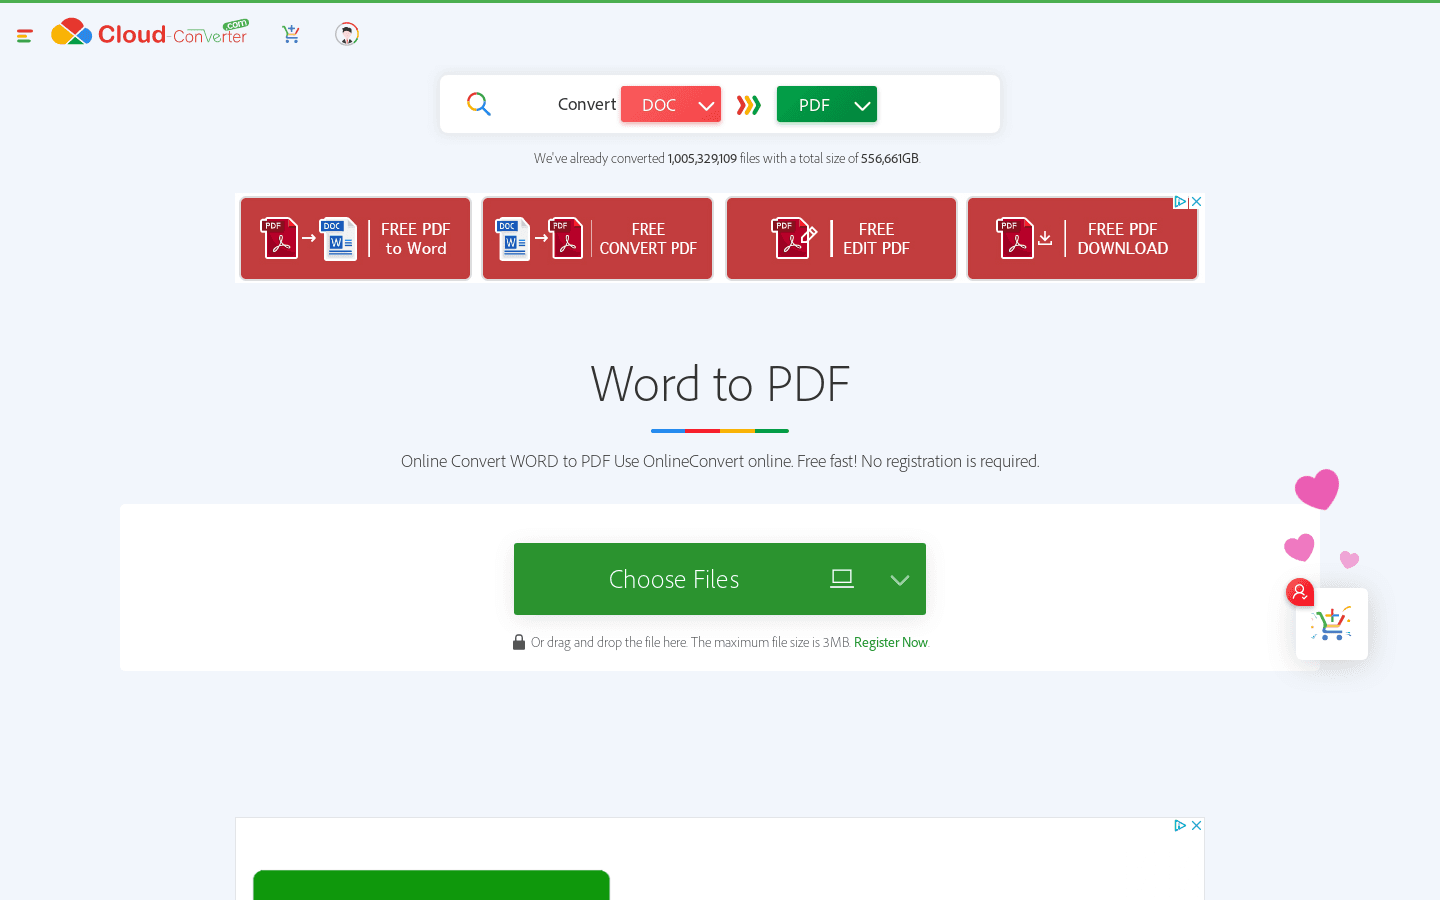This screenshot has height=900, width=1440.
Task: Click the Choose Files button
Action: click(674, 578)
